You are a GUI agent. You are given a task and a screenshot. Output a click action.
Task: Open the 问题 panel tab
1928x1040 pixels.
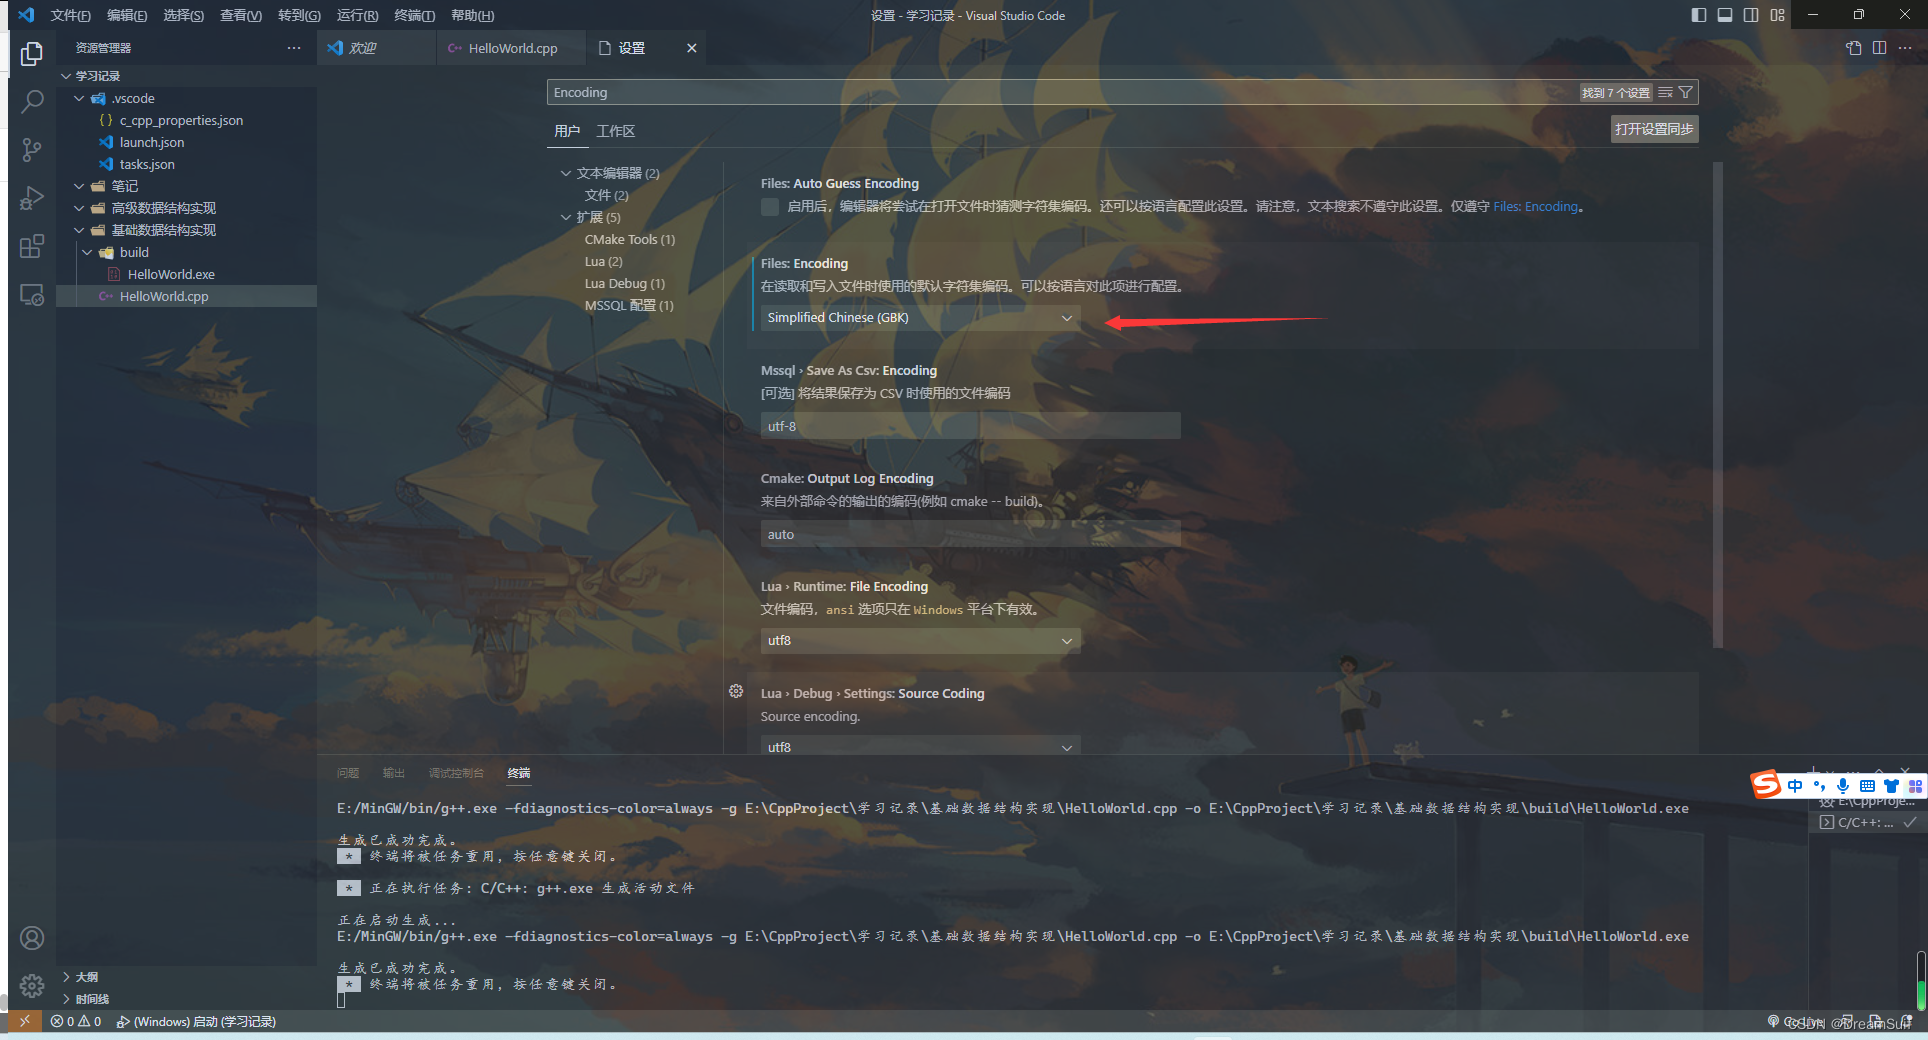[348, 773]
